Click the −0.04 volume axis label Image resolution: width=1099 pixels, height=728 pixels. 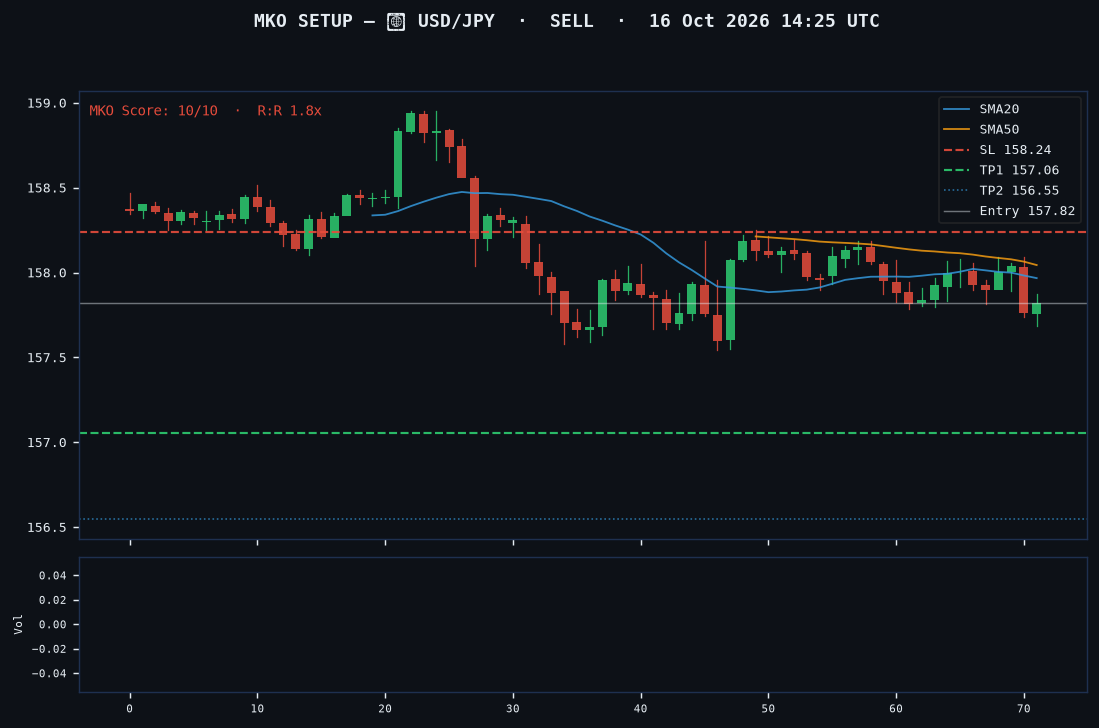coord(49,674)
